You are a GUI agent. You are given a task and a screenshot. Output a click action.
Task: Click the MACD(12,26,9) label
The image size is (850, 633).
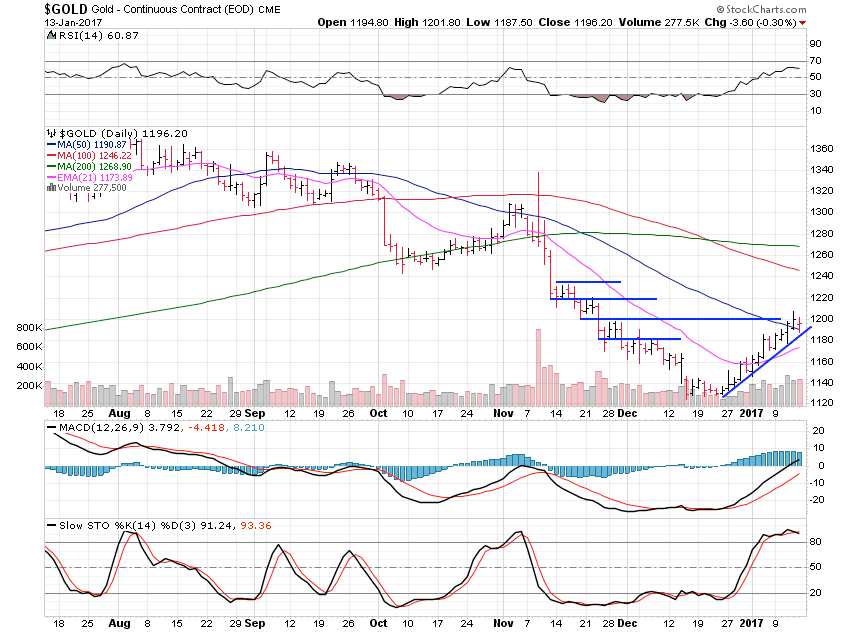pyautogui.click(x=101, y=428)
